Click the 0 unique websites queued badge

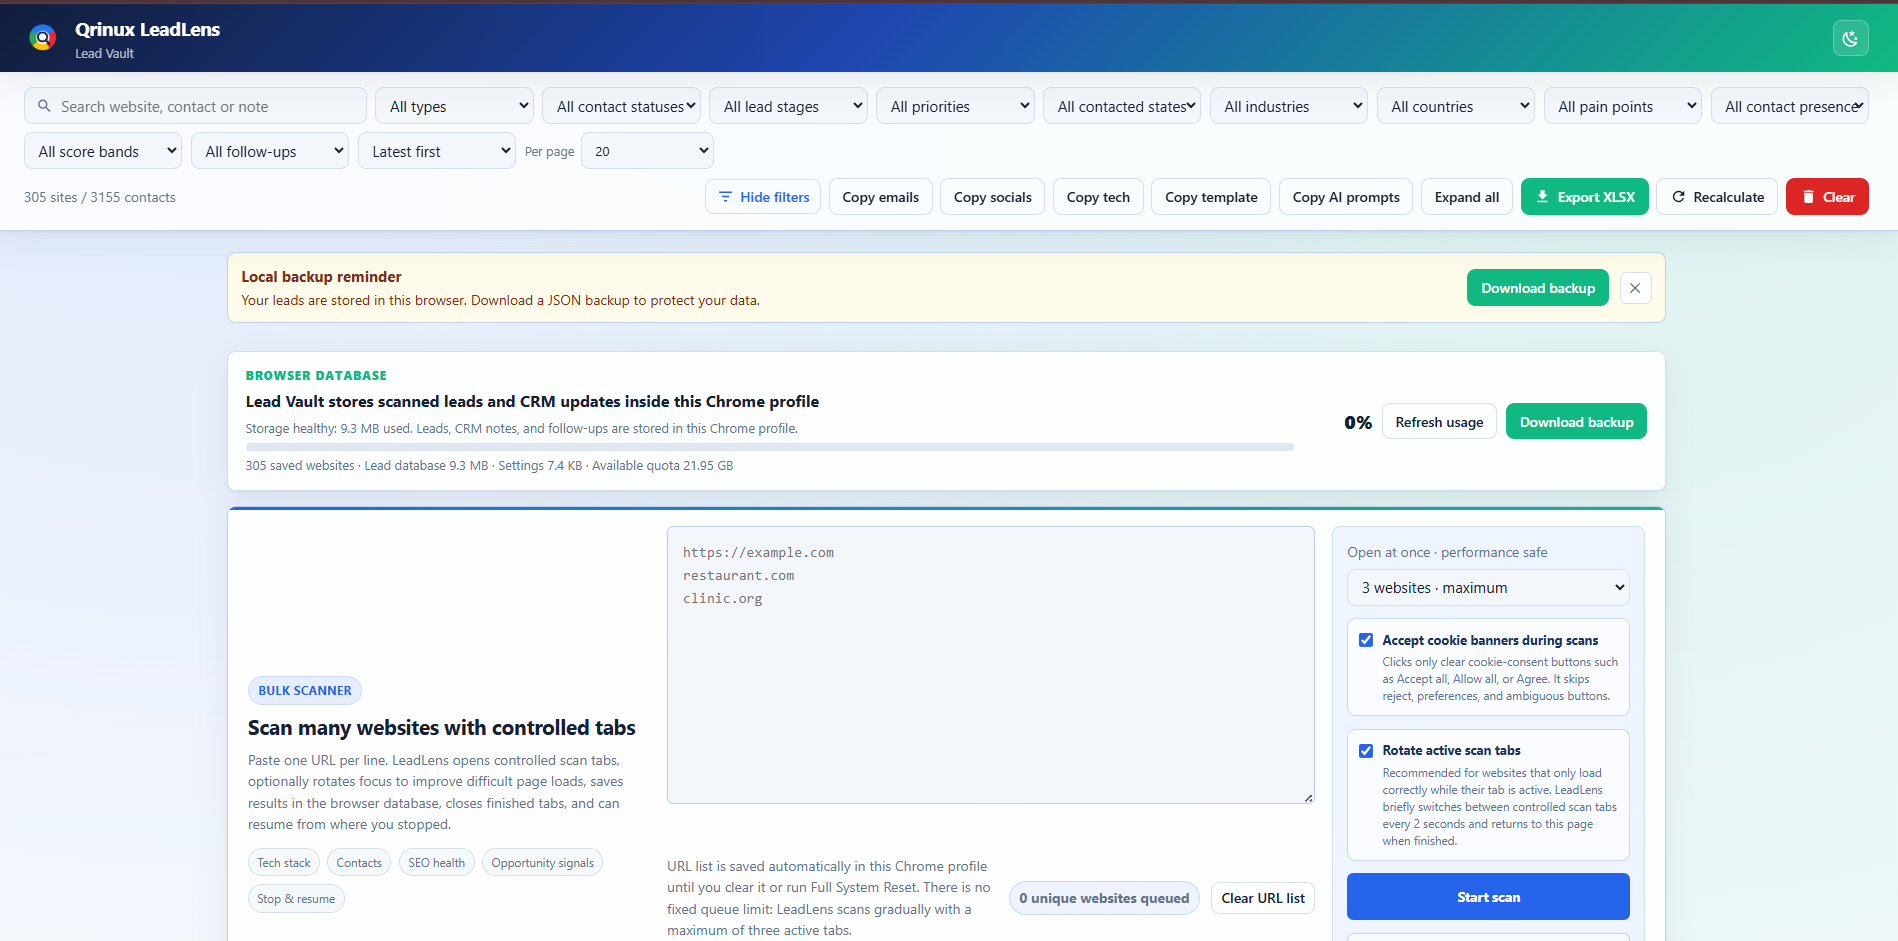point(1104,898)
